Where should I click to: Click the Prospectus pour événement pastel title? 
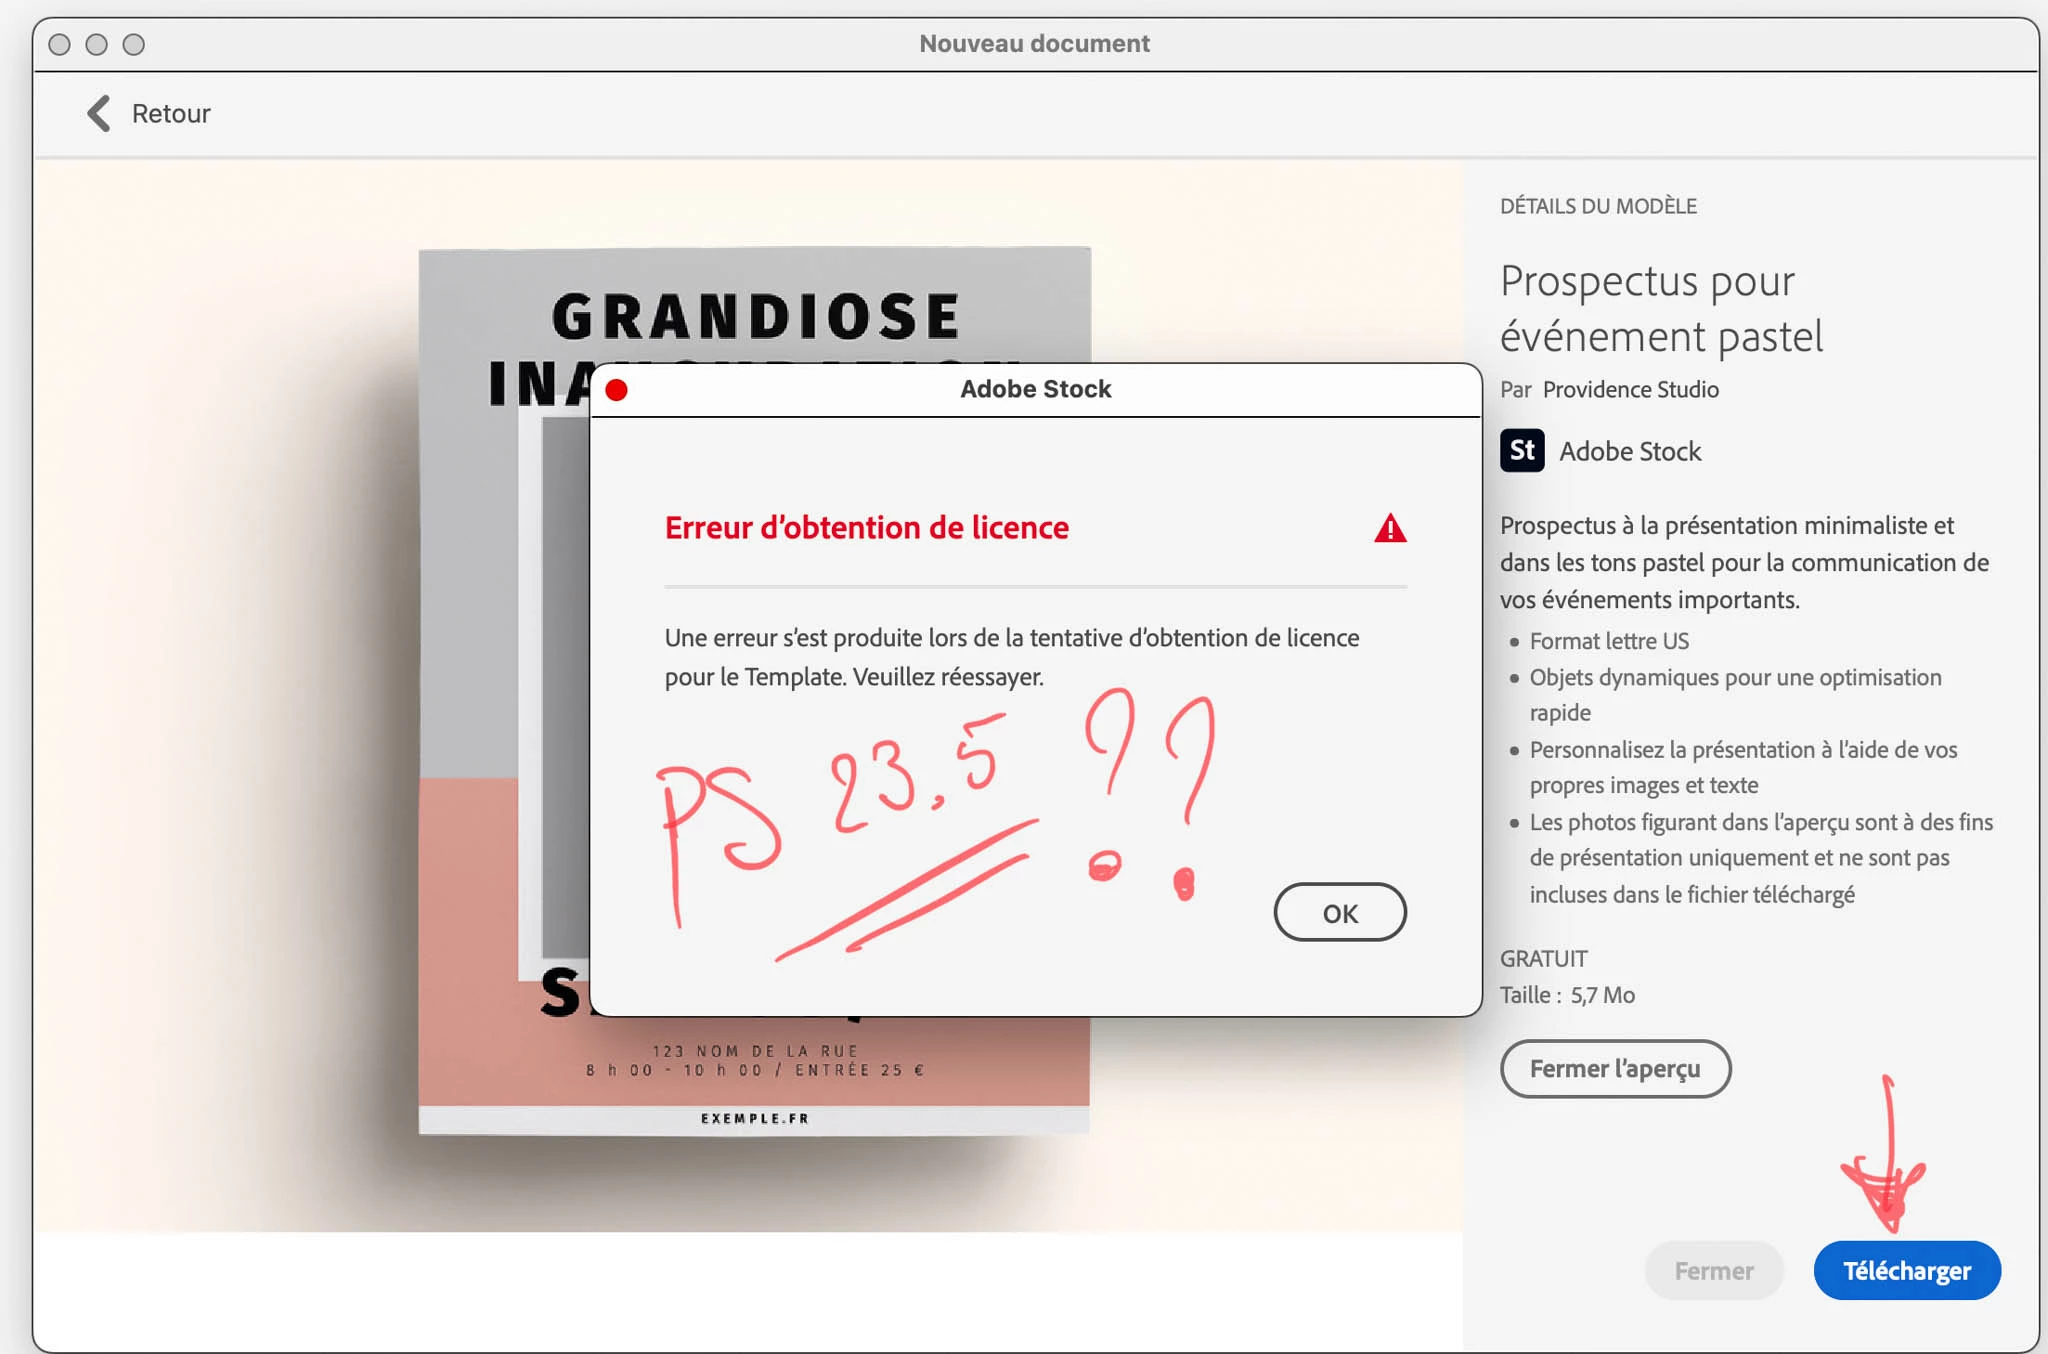tap(1660, 308)
